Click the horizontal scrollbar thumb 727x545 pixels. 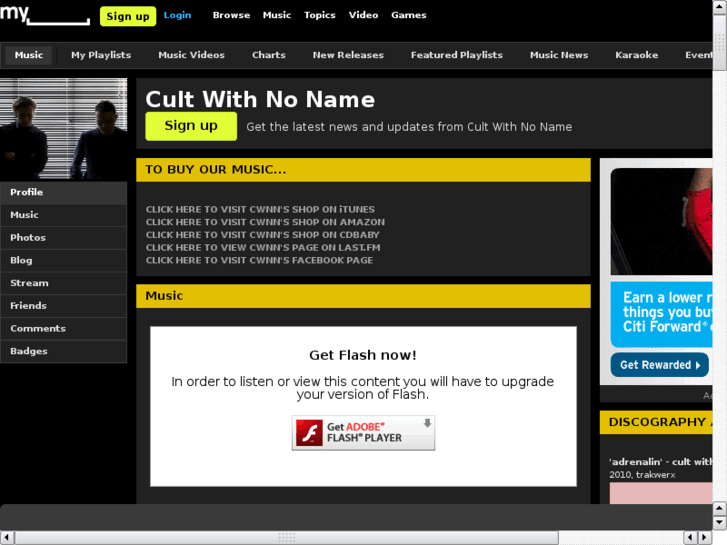pos(287,538)
